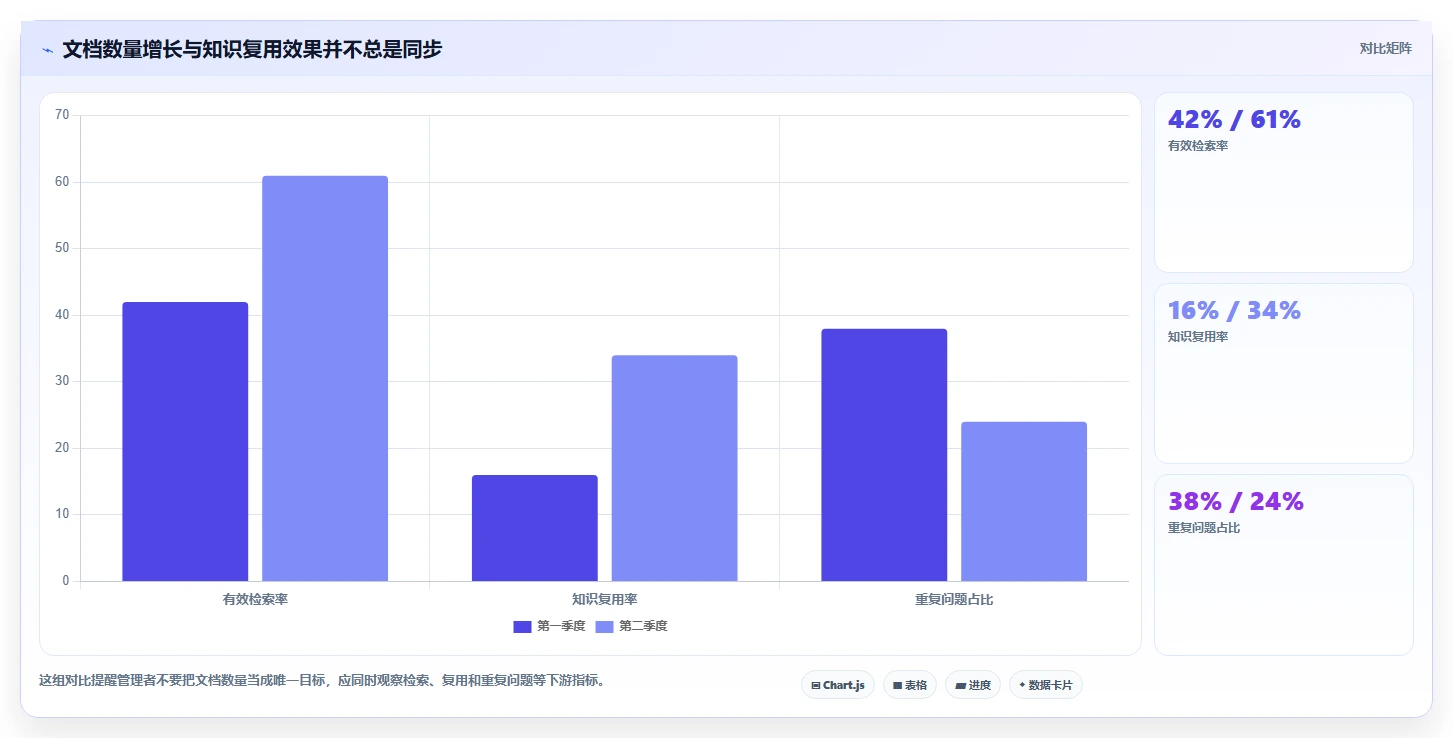Click the 50 tick on the y-axis
The image size is (1453, 738).
(x=62, y=248)
